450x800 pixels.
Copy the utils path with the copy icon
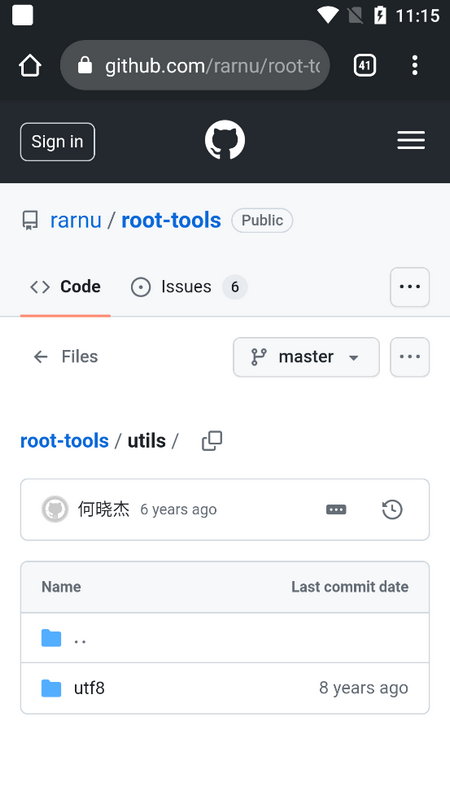[212, 441]
